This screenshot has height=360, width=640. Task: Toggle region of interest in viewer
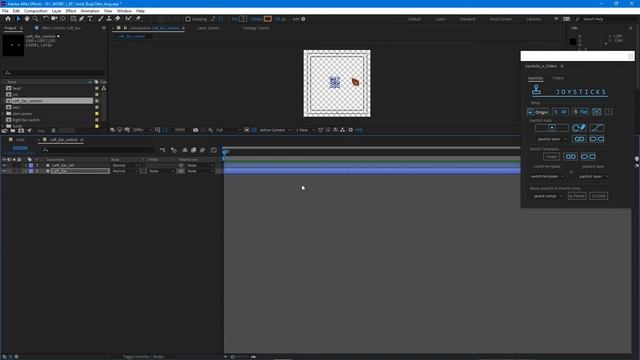pyautogui.click(x=247, y=130)
